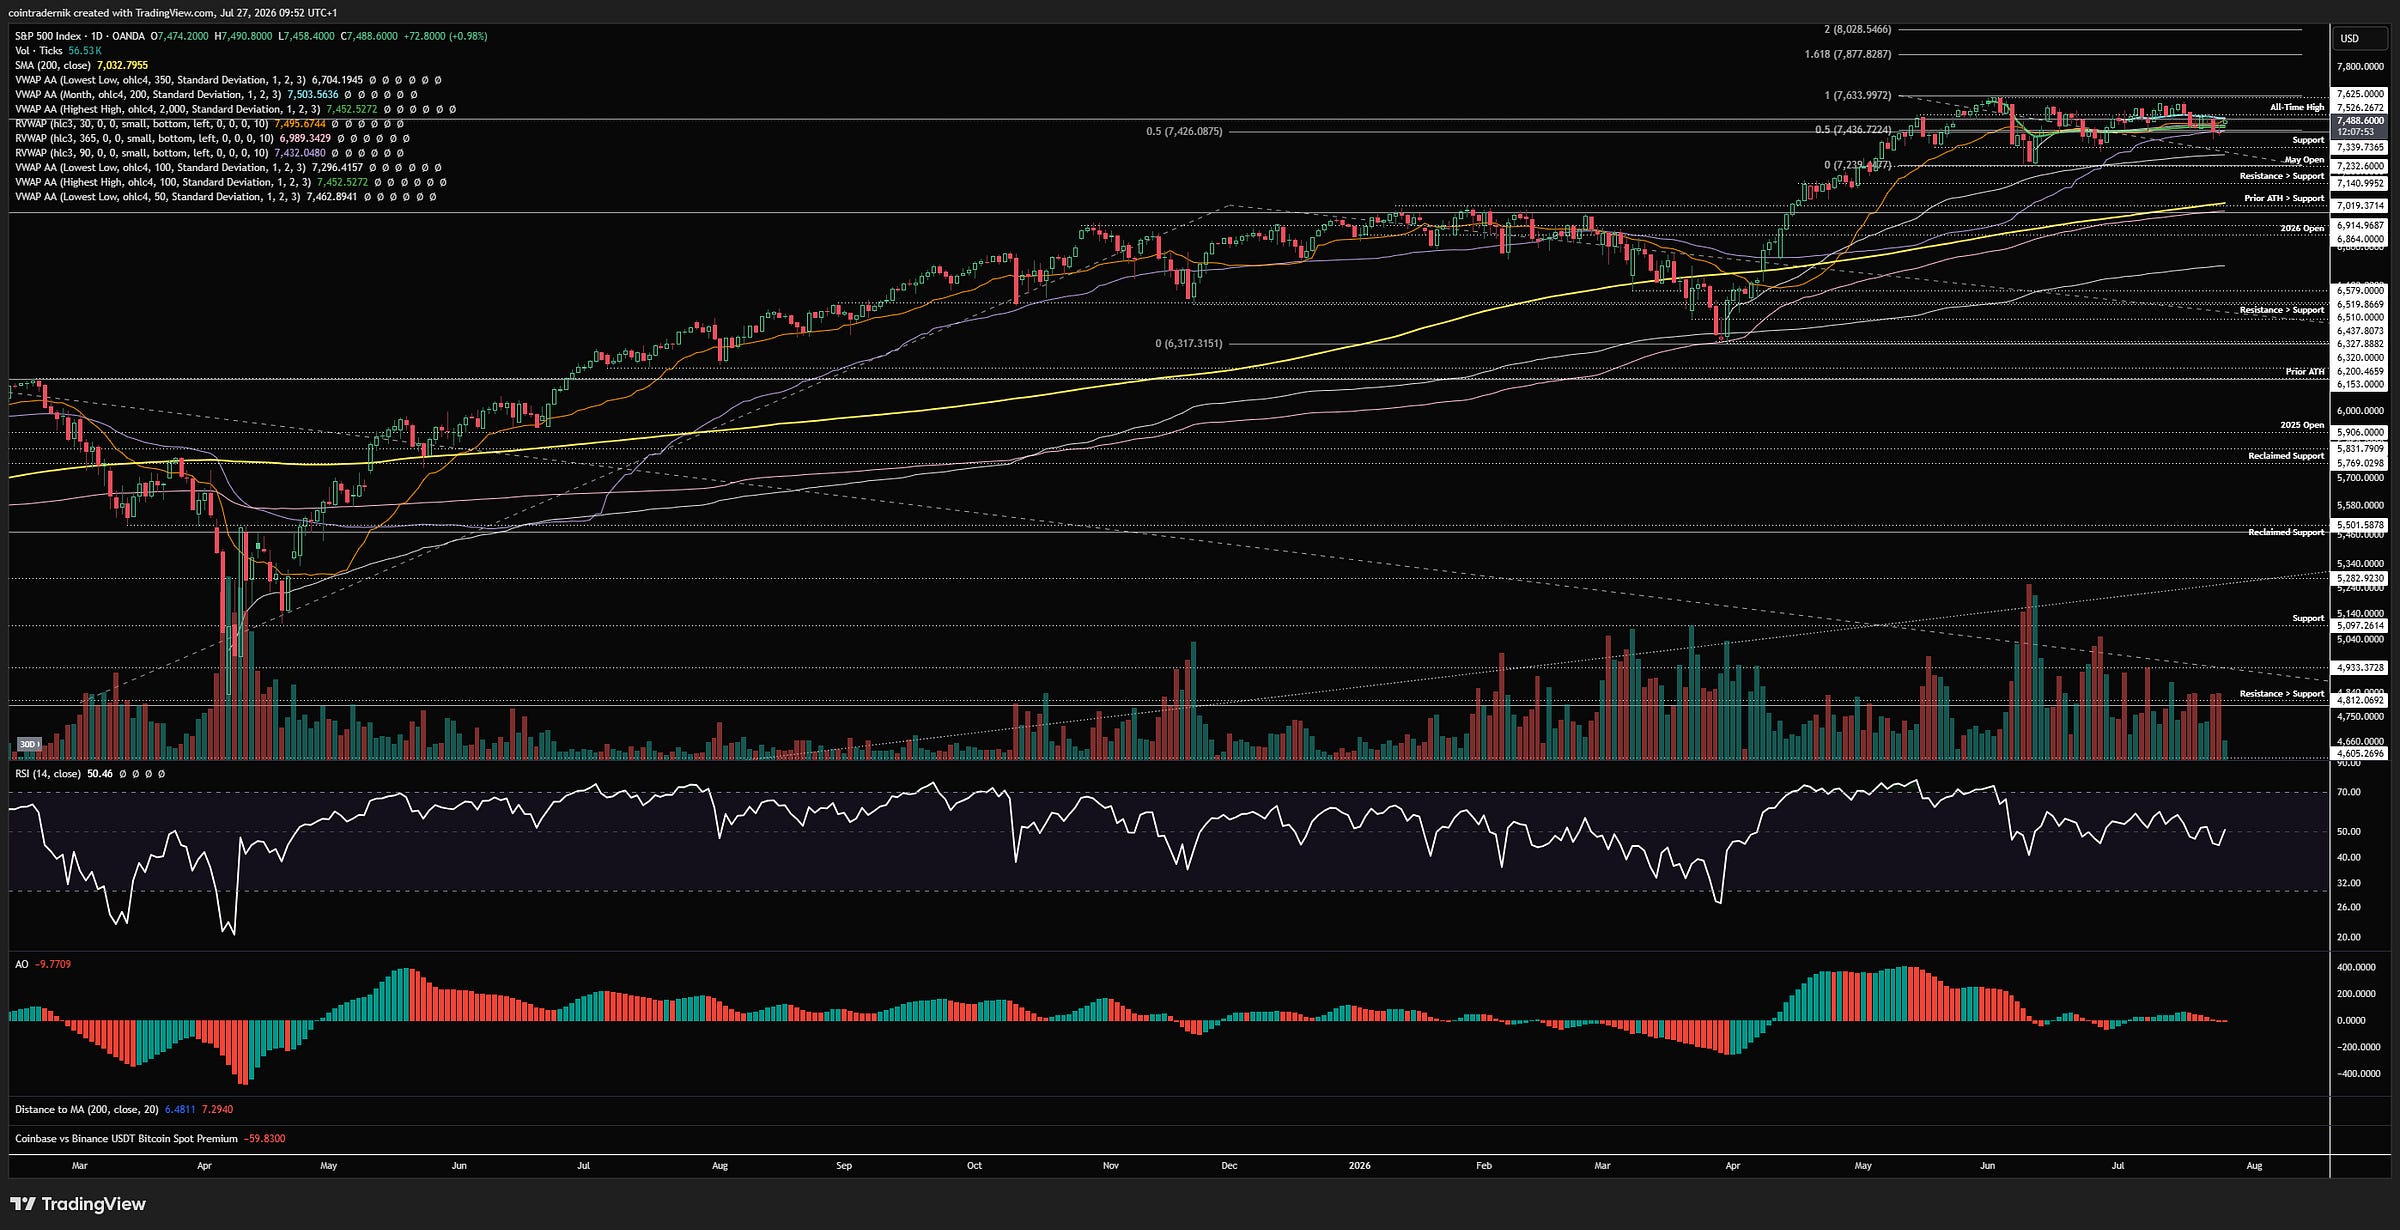Select the cointradernik created with TradingView.com header
2400x1230 pixels.
[172, 13]
